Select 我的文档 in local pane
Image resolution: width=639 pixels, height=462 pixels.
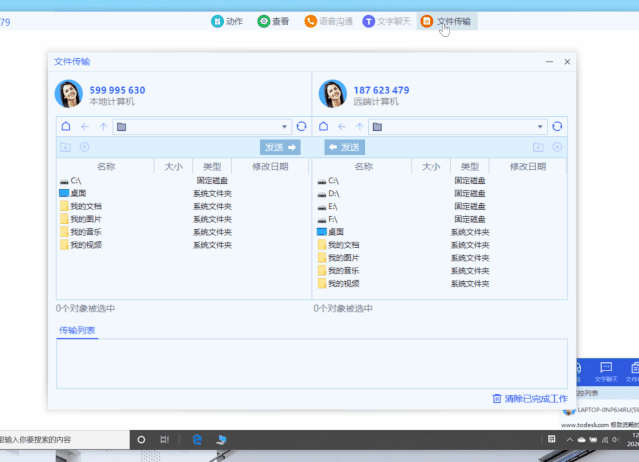183,206
